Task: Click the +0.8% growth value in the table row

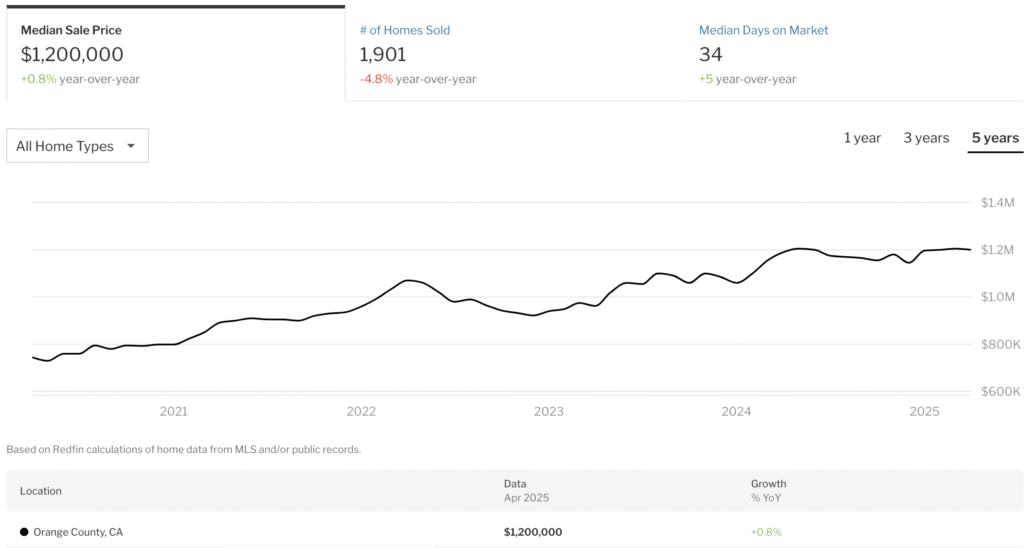Action: [766, 532]
